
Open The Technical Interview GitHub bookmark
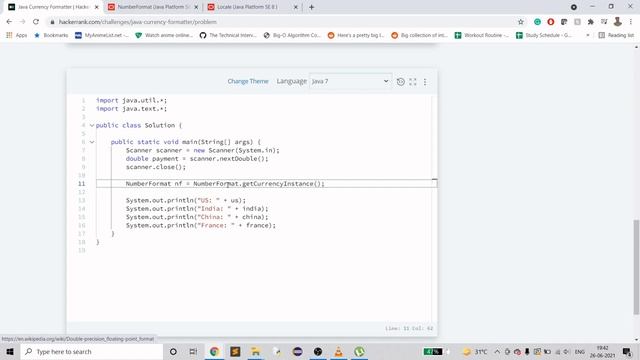[x=228, y=36]
